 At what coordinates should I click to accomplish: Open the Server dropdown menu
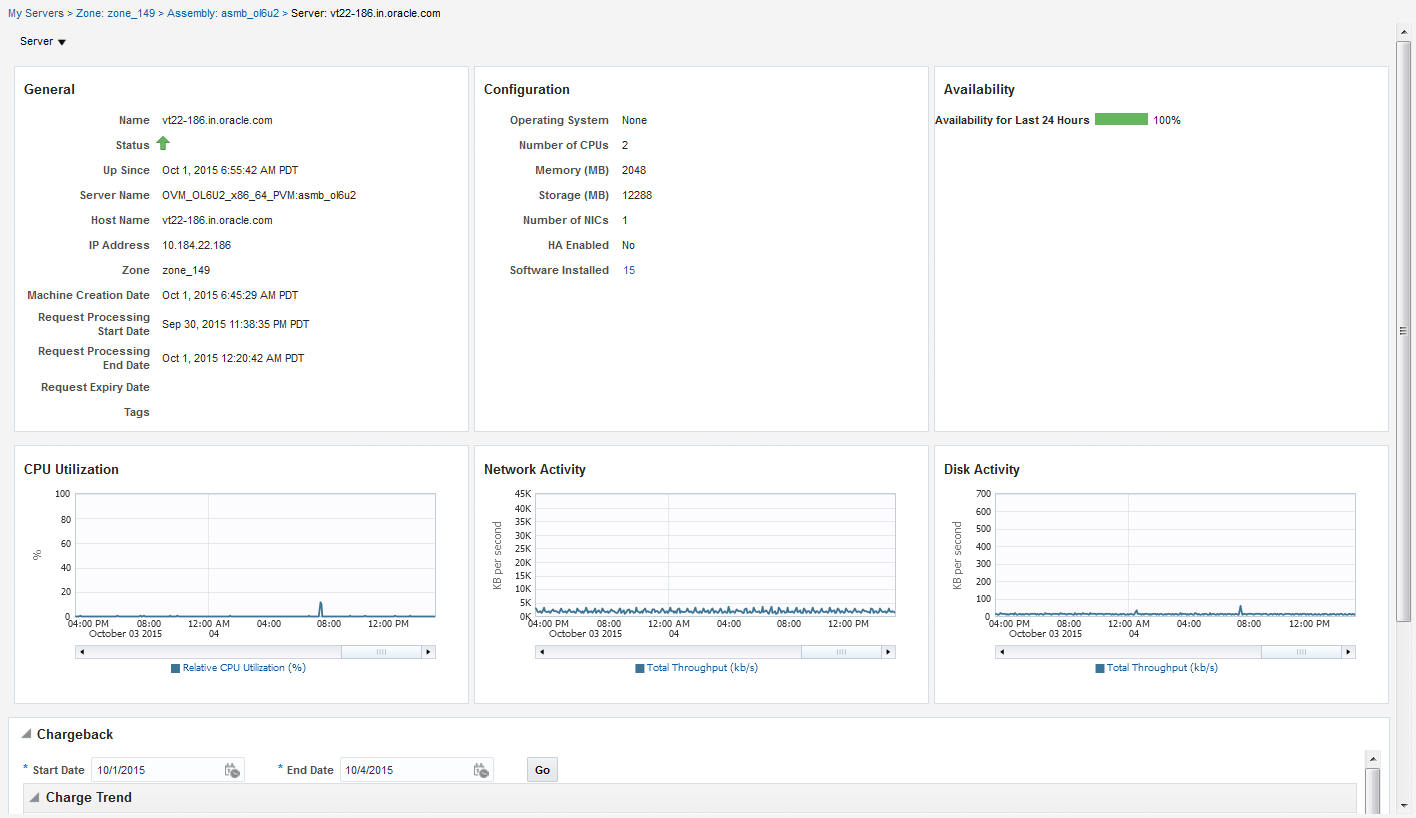43,42
